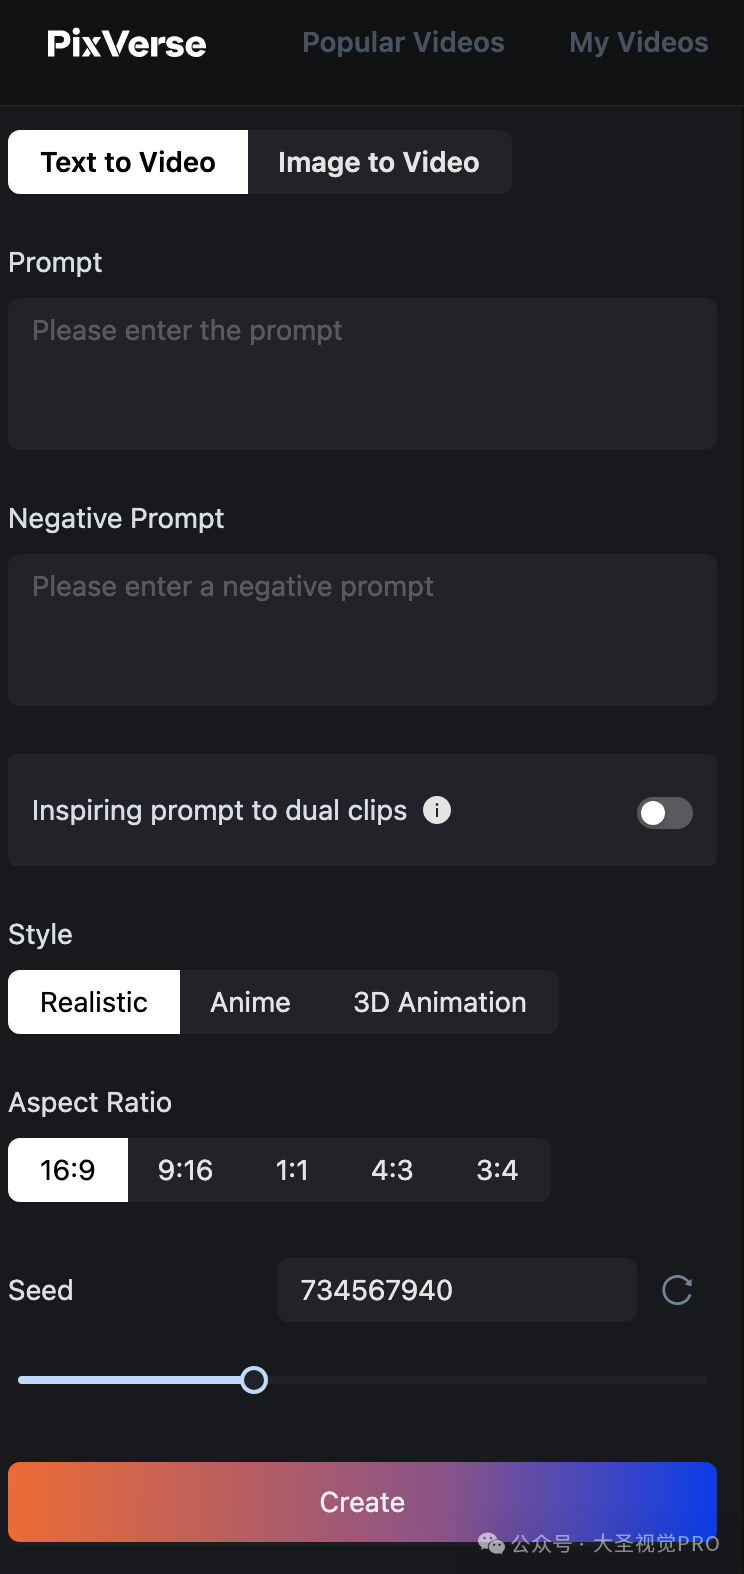Click the refresh seed icon
Image resolution: width=744 pixels, height=1574 pixels.
click(677, 1290)
